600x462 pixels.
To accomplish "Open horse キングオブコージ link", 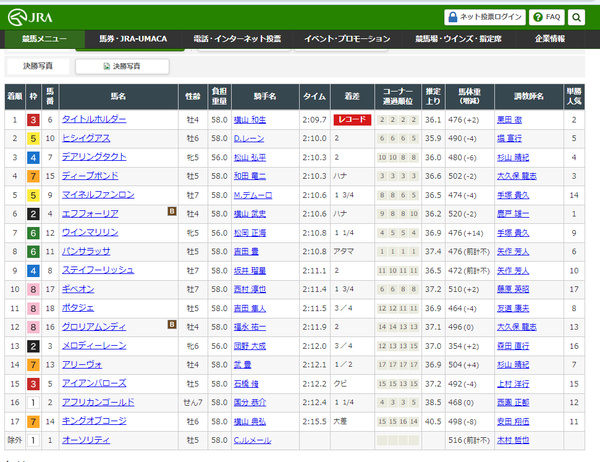I will tap(94, 421).
